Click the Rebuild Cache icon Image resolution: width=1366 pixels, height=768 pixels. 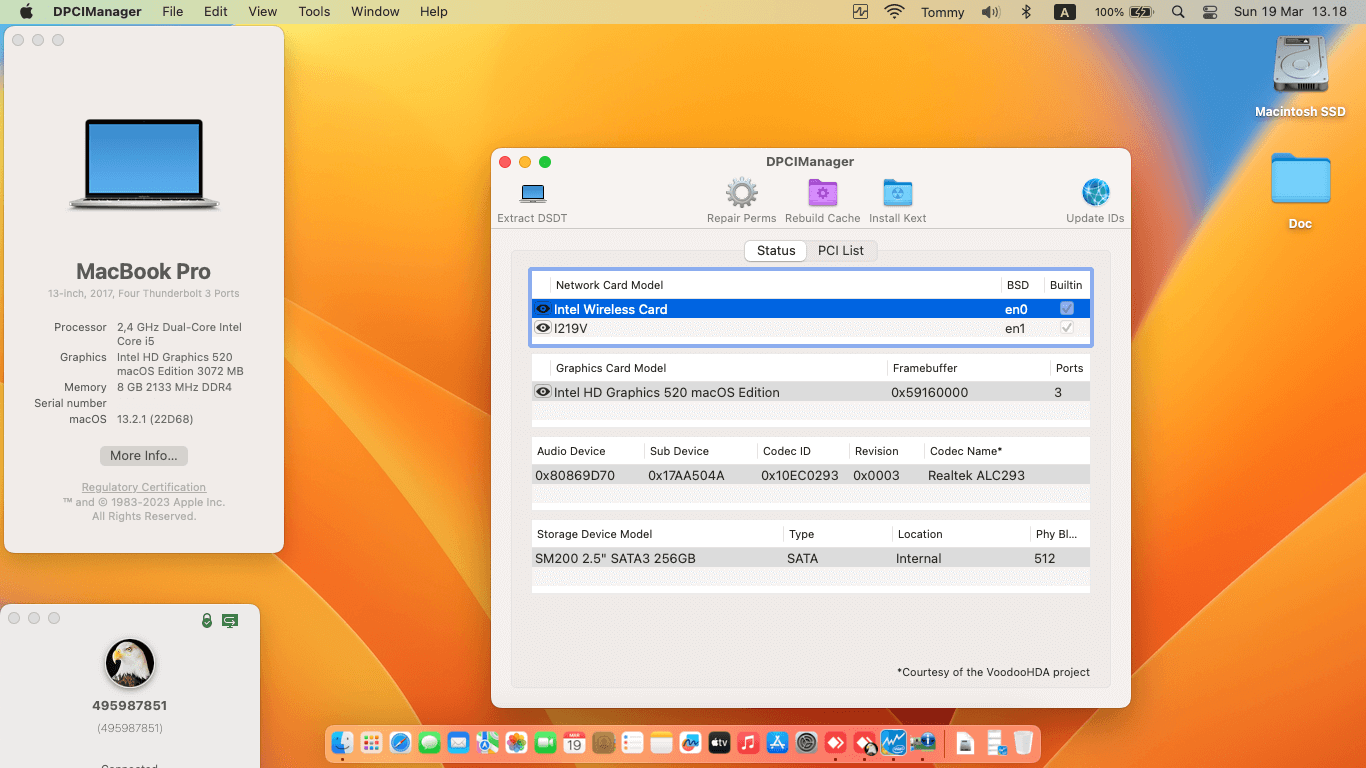pyautogui.click(x=822, y=194)
